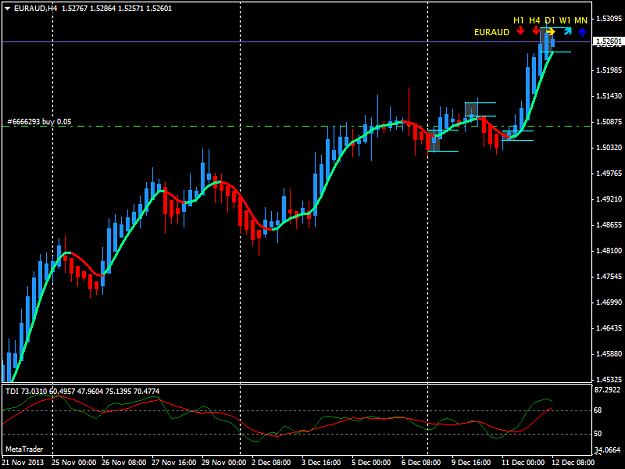Click price scale value 1.50320

click(x=609, y=147)
